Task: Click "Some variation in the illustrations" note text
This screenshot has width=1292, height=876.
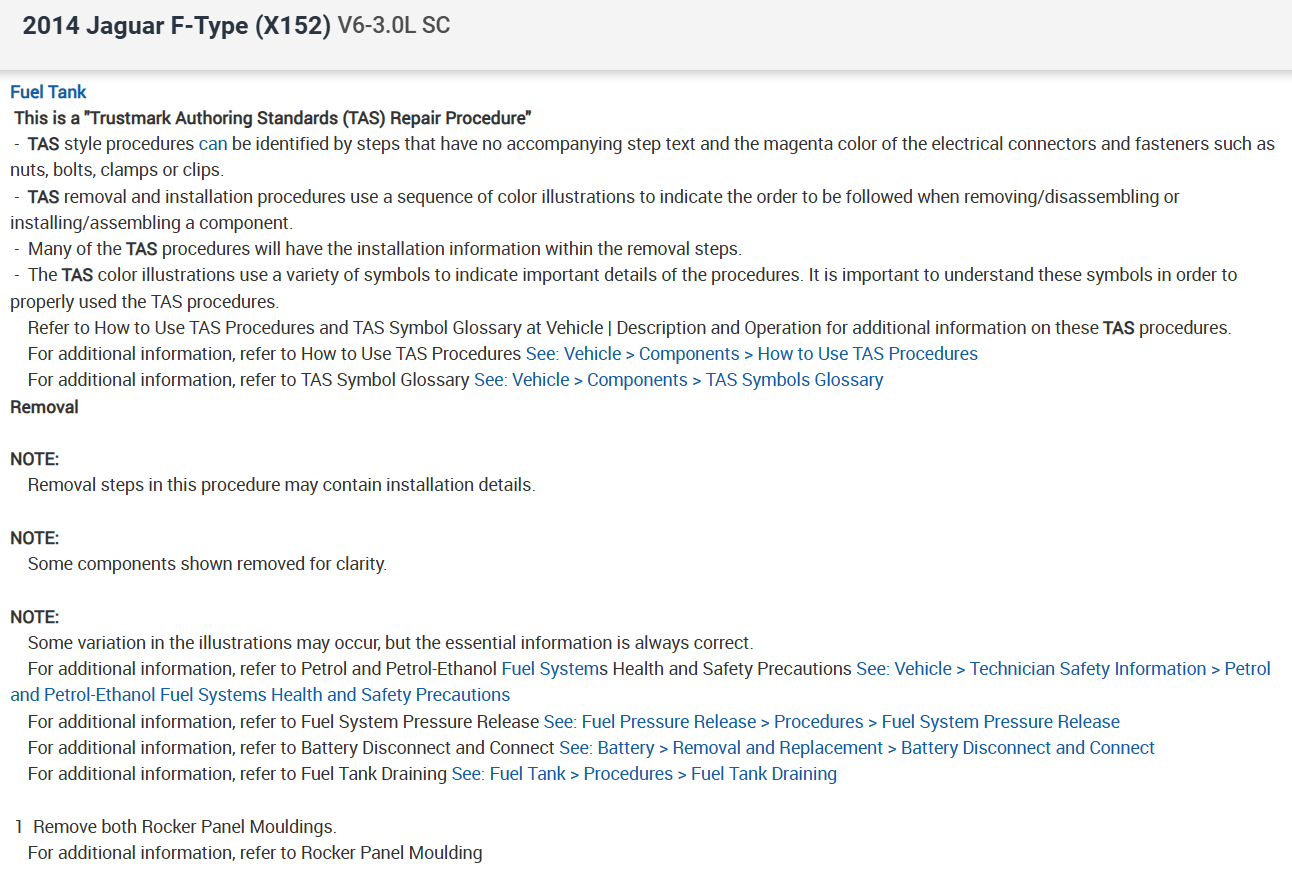Action: tap(390, 642)
